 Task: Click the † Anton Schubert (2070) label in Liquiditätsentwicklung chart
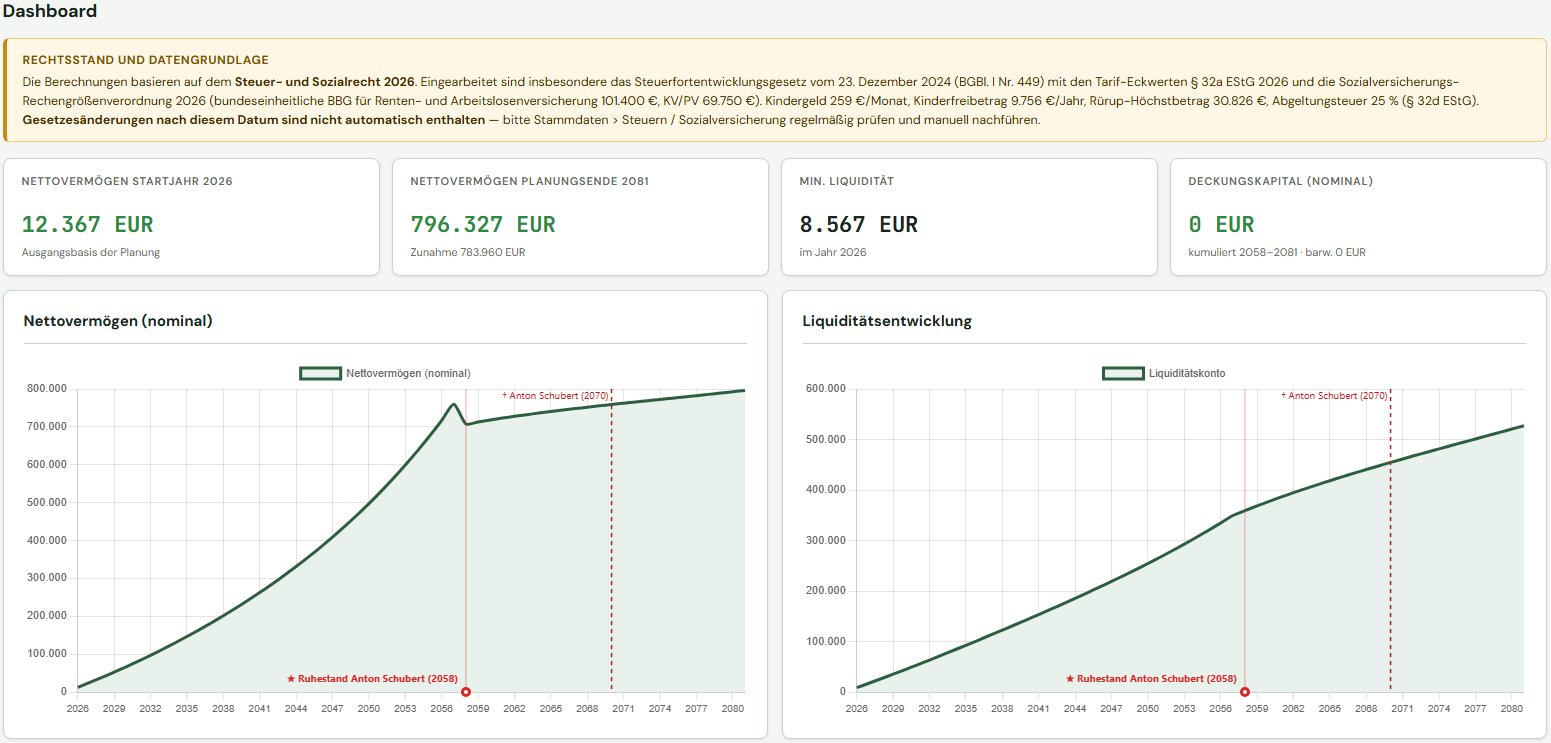click(1334, 395)
